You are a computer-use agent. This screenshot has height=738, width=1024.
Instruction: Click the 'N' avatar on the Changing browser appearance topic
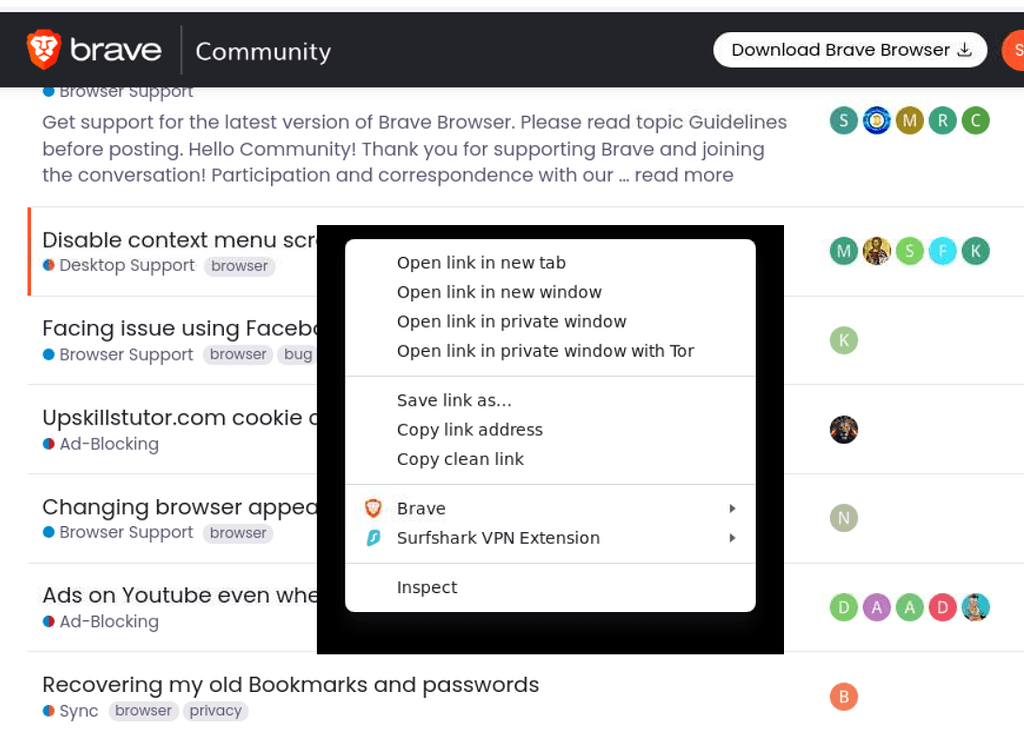point(843,518)
